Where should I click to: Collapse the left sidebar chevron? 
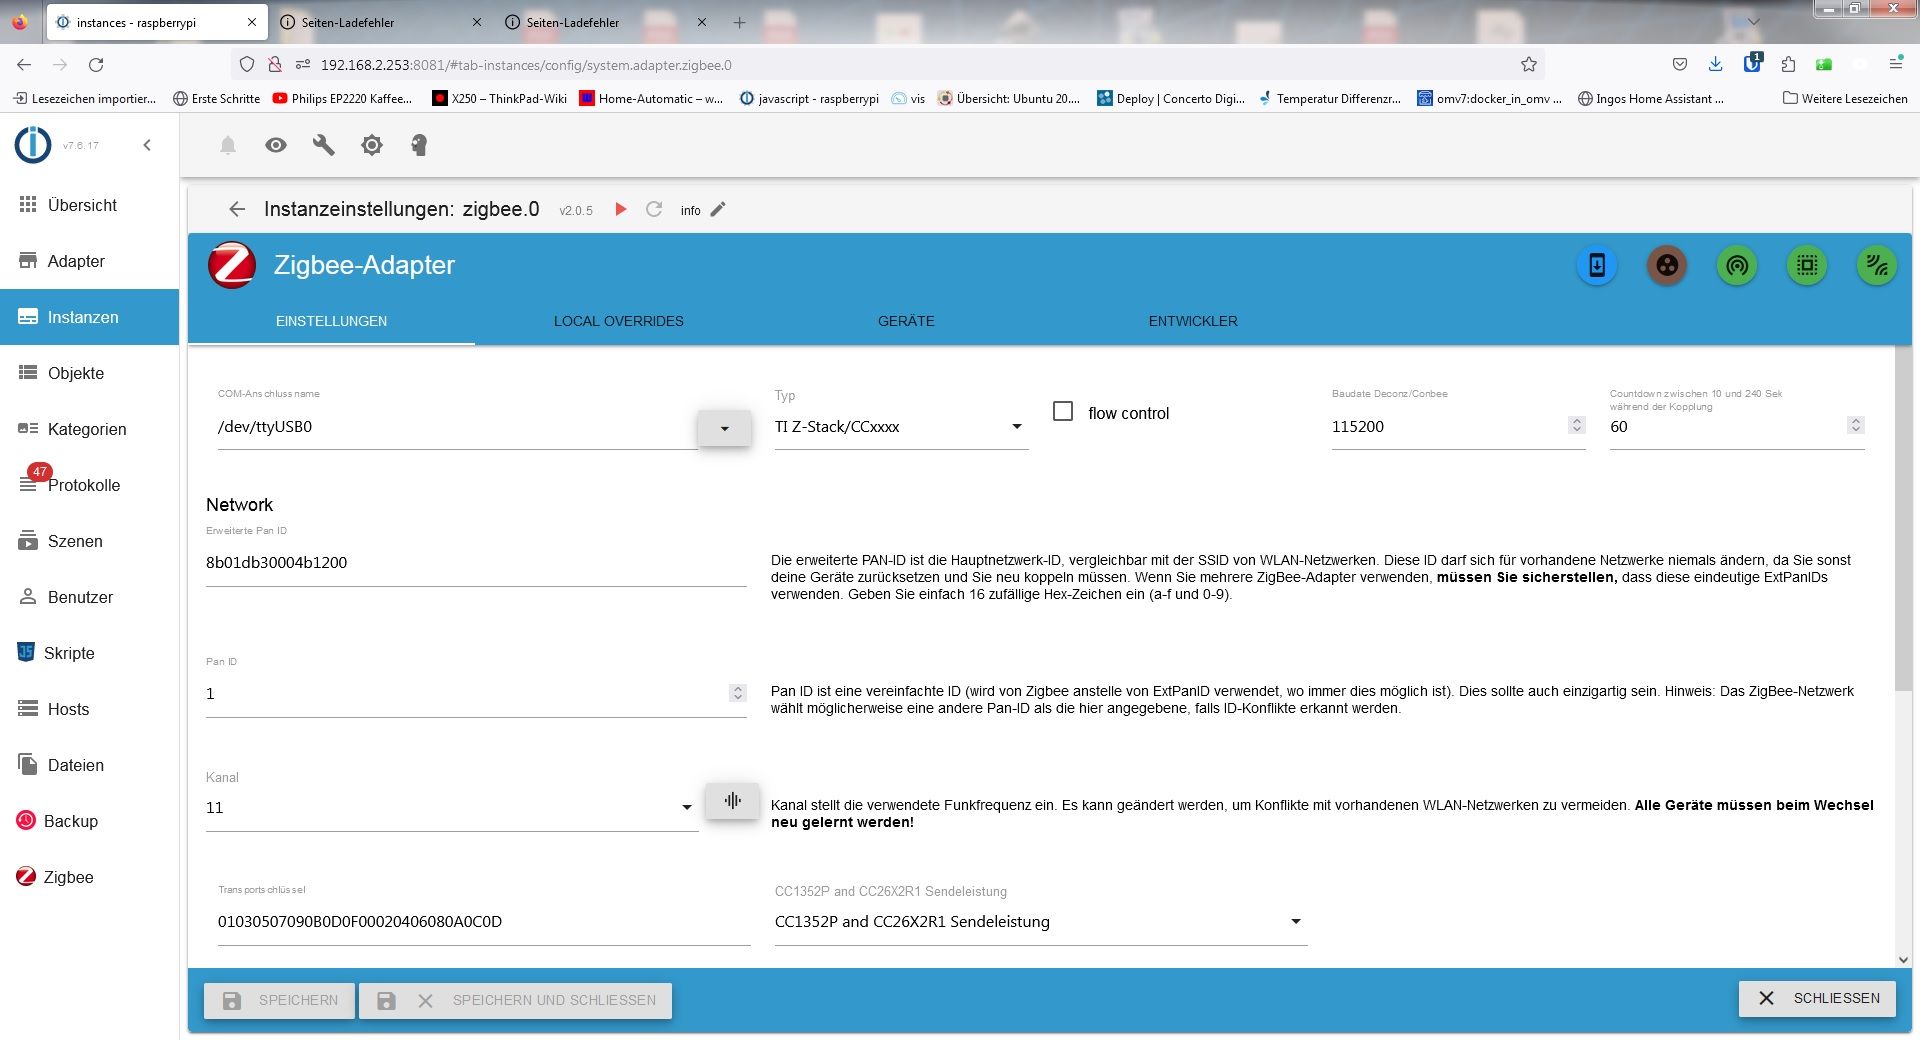[x=147, y=145]
